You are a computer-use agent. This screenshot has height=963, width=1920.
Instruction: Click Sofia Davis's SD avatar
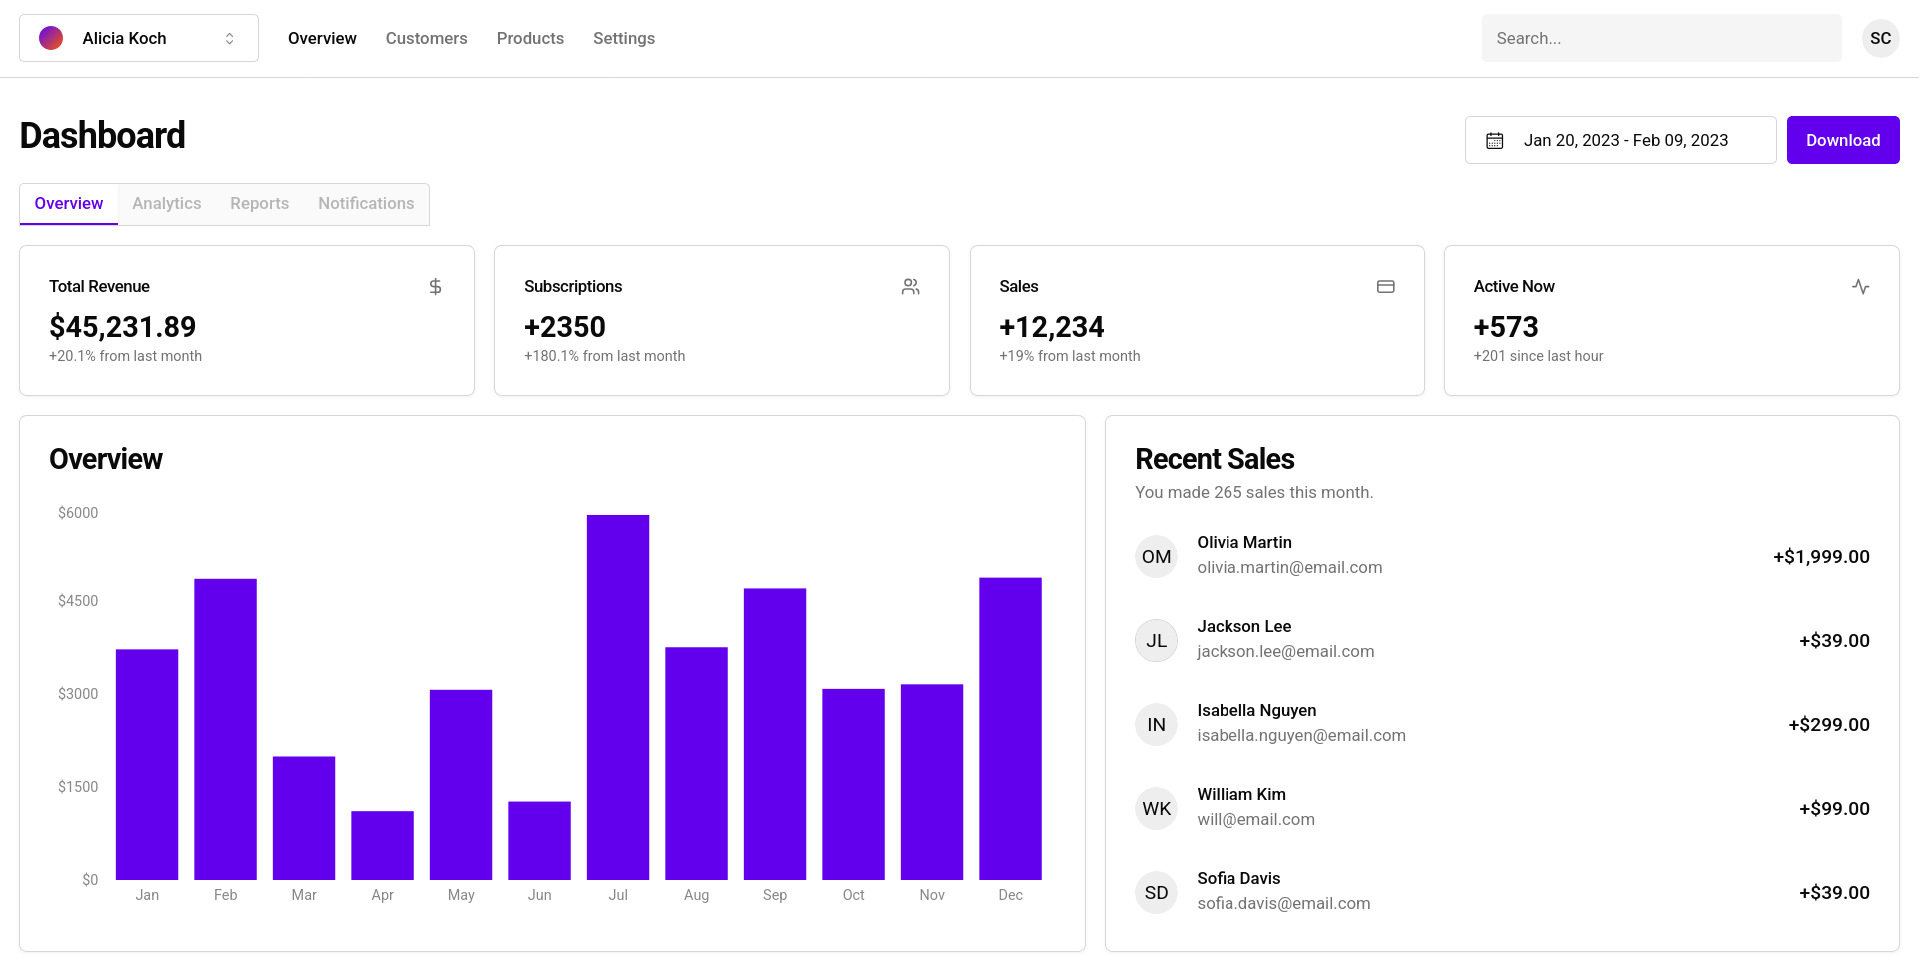tap(1156, 892)
